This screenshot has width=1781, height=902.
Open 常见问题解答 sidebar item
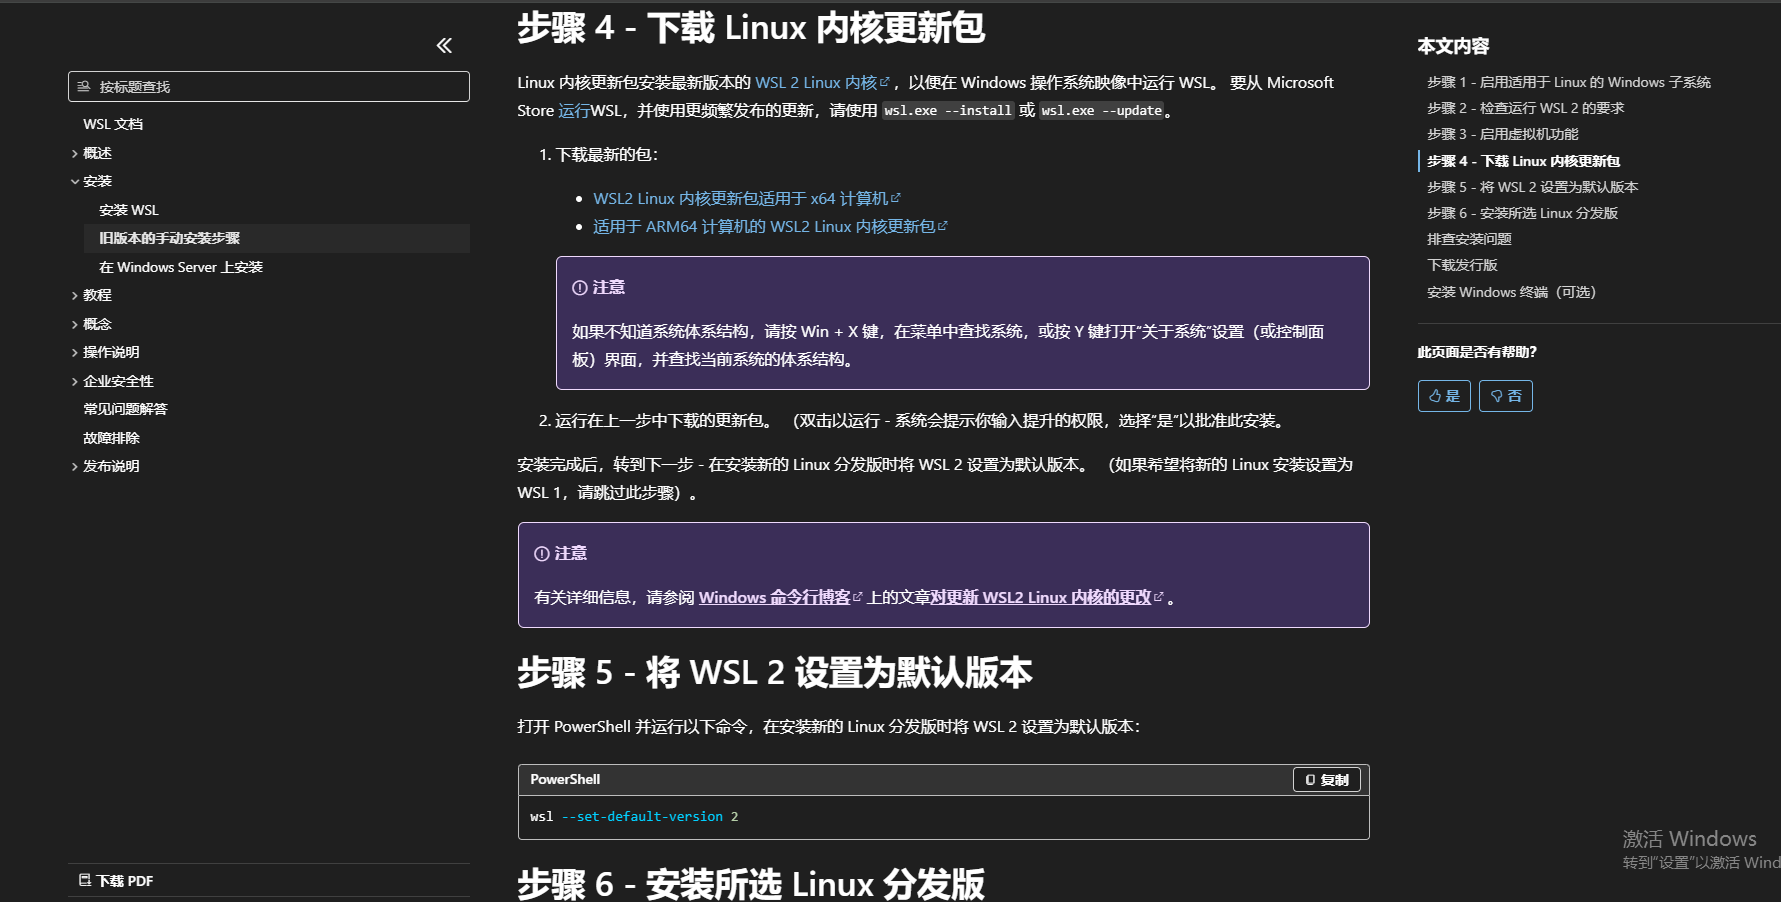(125, 409)
